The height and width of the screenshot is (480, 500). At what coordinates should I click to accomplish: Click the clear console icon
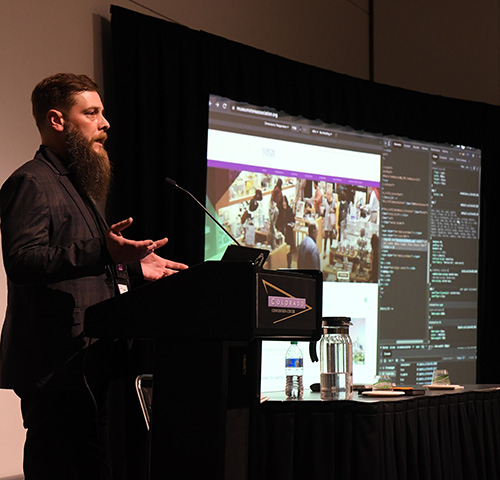[385, 361]
